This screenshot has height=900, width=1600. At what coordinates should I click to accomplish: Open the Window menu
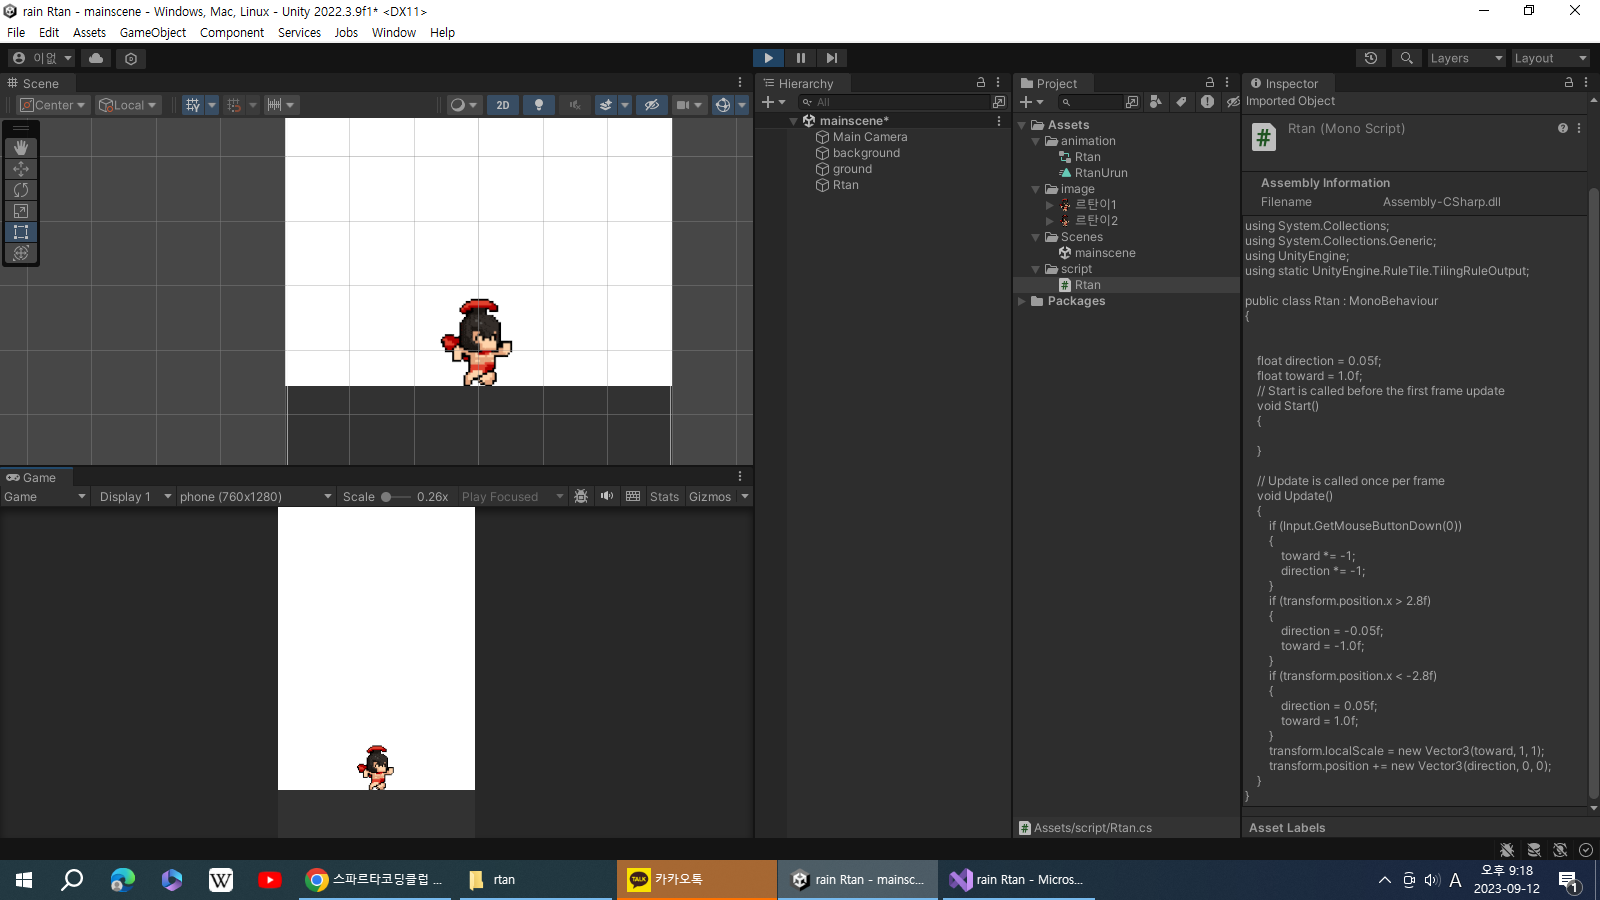click(x=394, y=33)
